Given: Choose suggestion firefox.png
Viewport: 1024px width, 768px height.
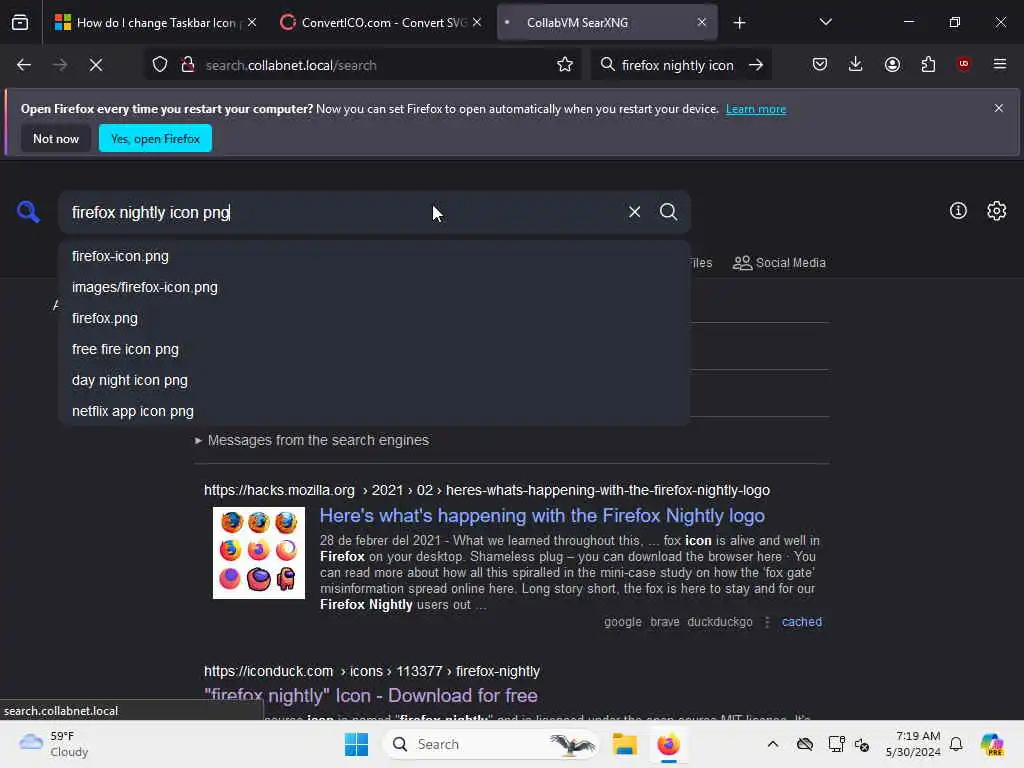Looking at the screenshot, I should click(x=374, y=318).
